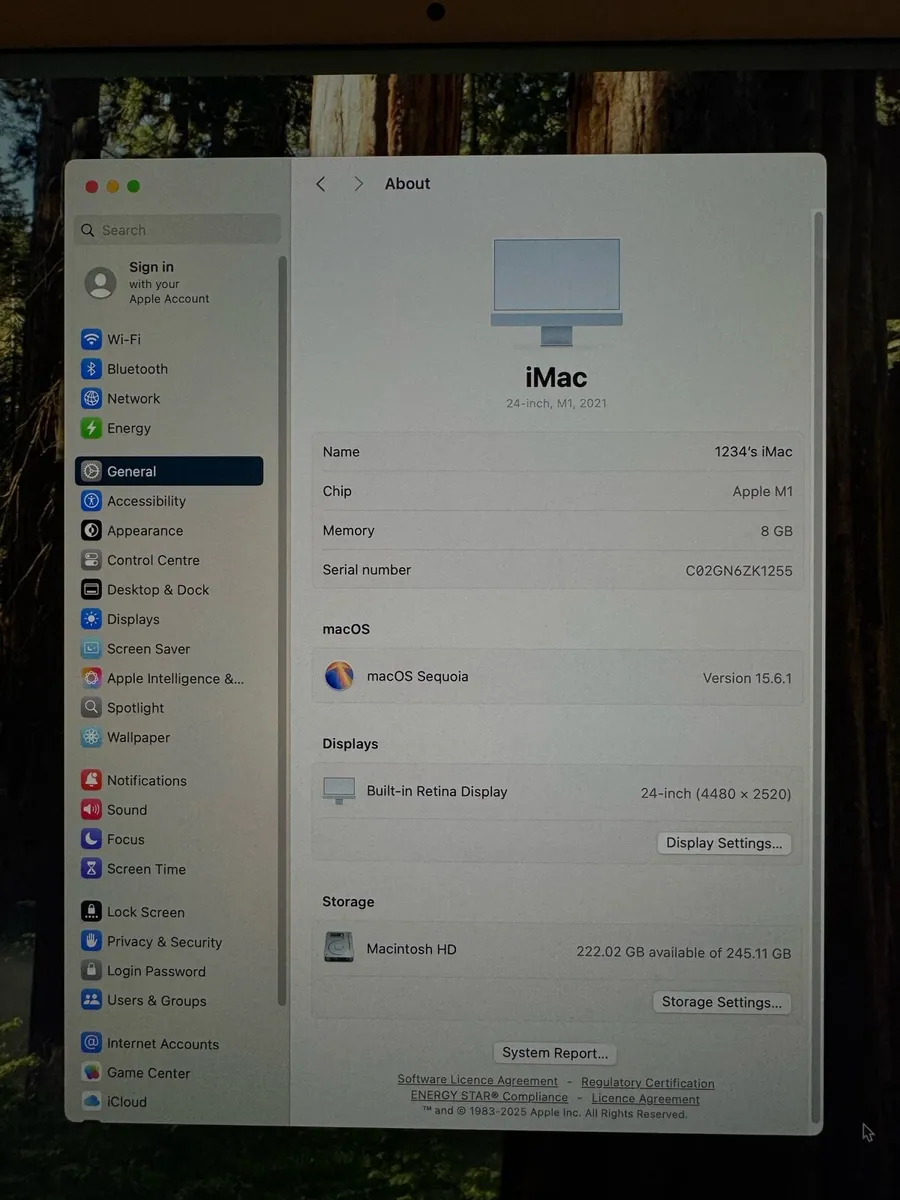This screenshot has height=1200, width=900.
Task: Go forward with the right chevron
Action: 358,184
